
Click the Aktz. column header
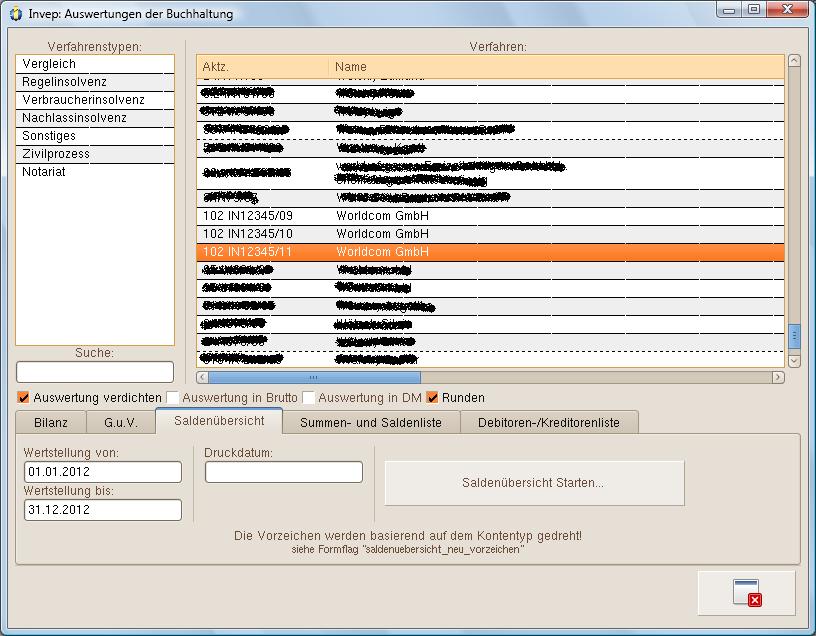point(262,67)
